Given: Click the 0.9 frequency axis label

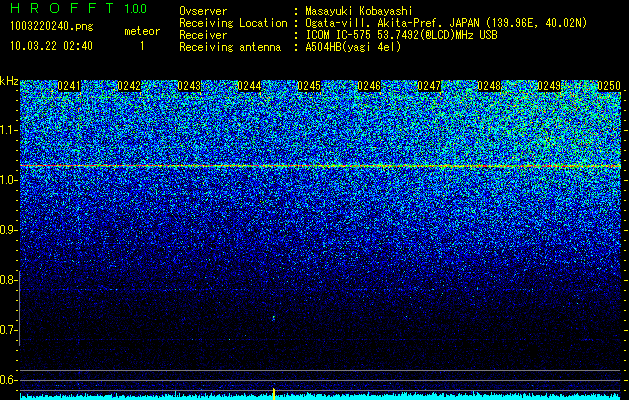Looking at the screenshot, I should tap(8, 230).
